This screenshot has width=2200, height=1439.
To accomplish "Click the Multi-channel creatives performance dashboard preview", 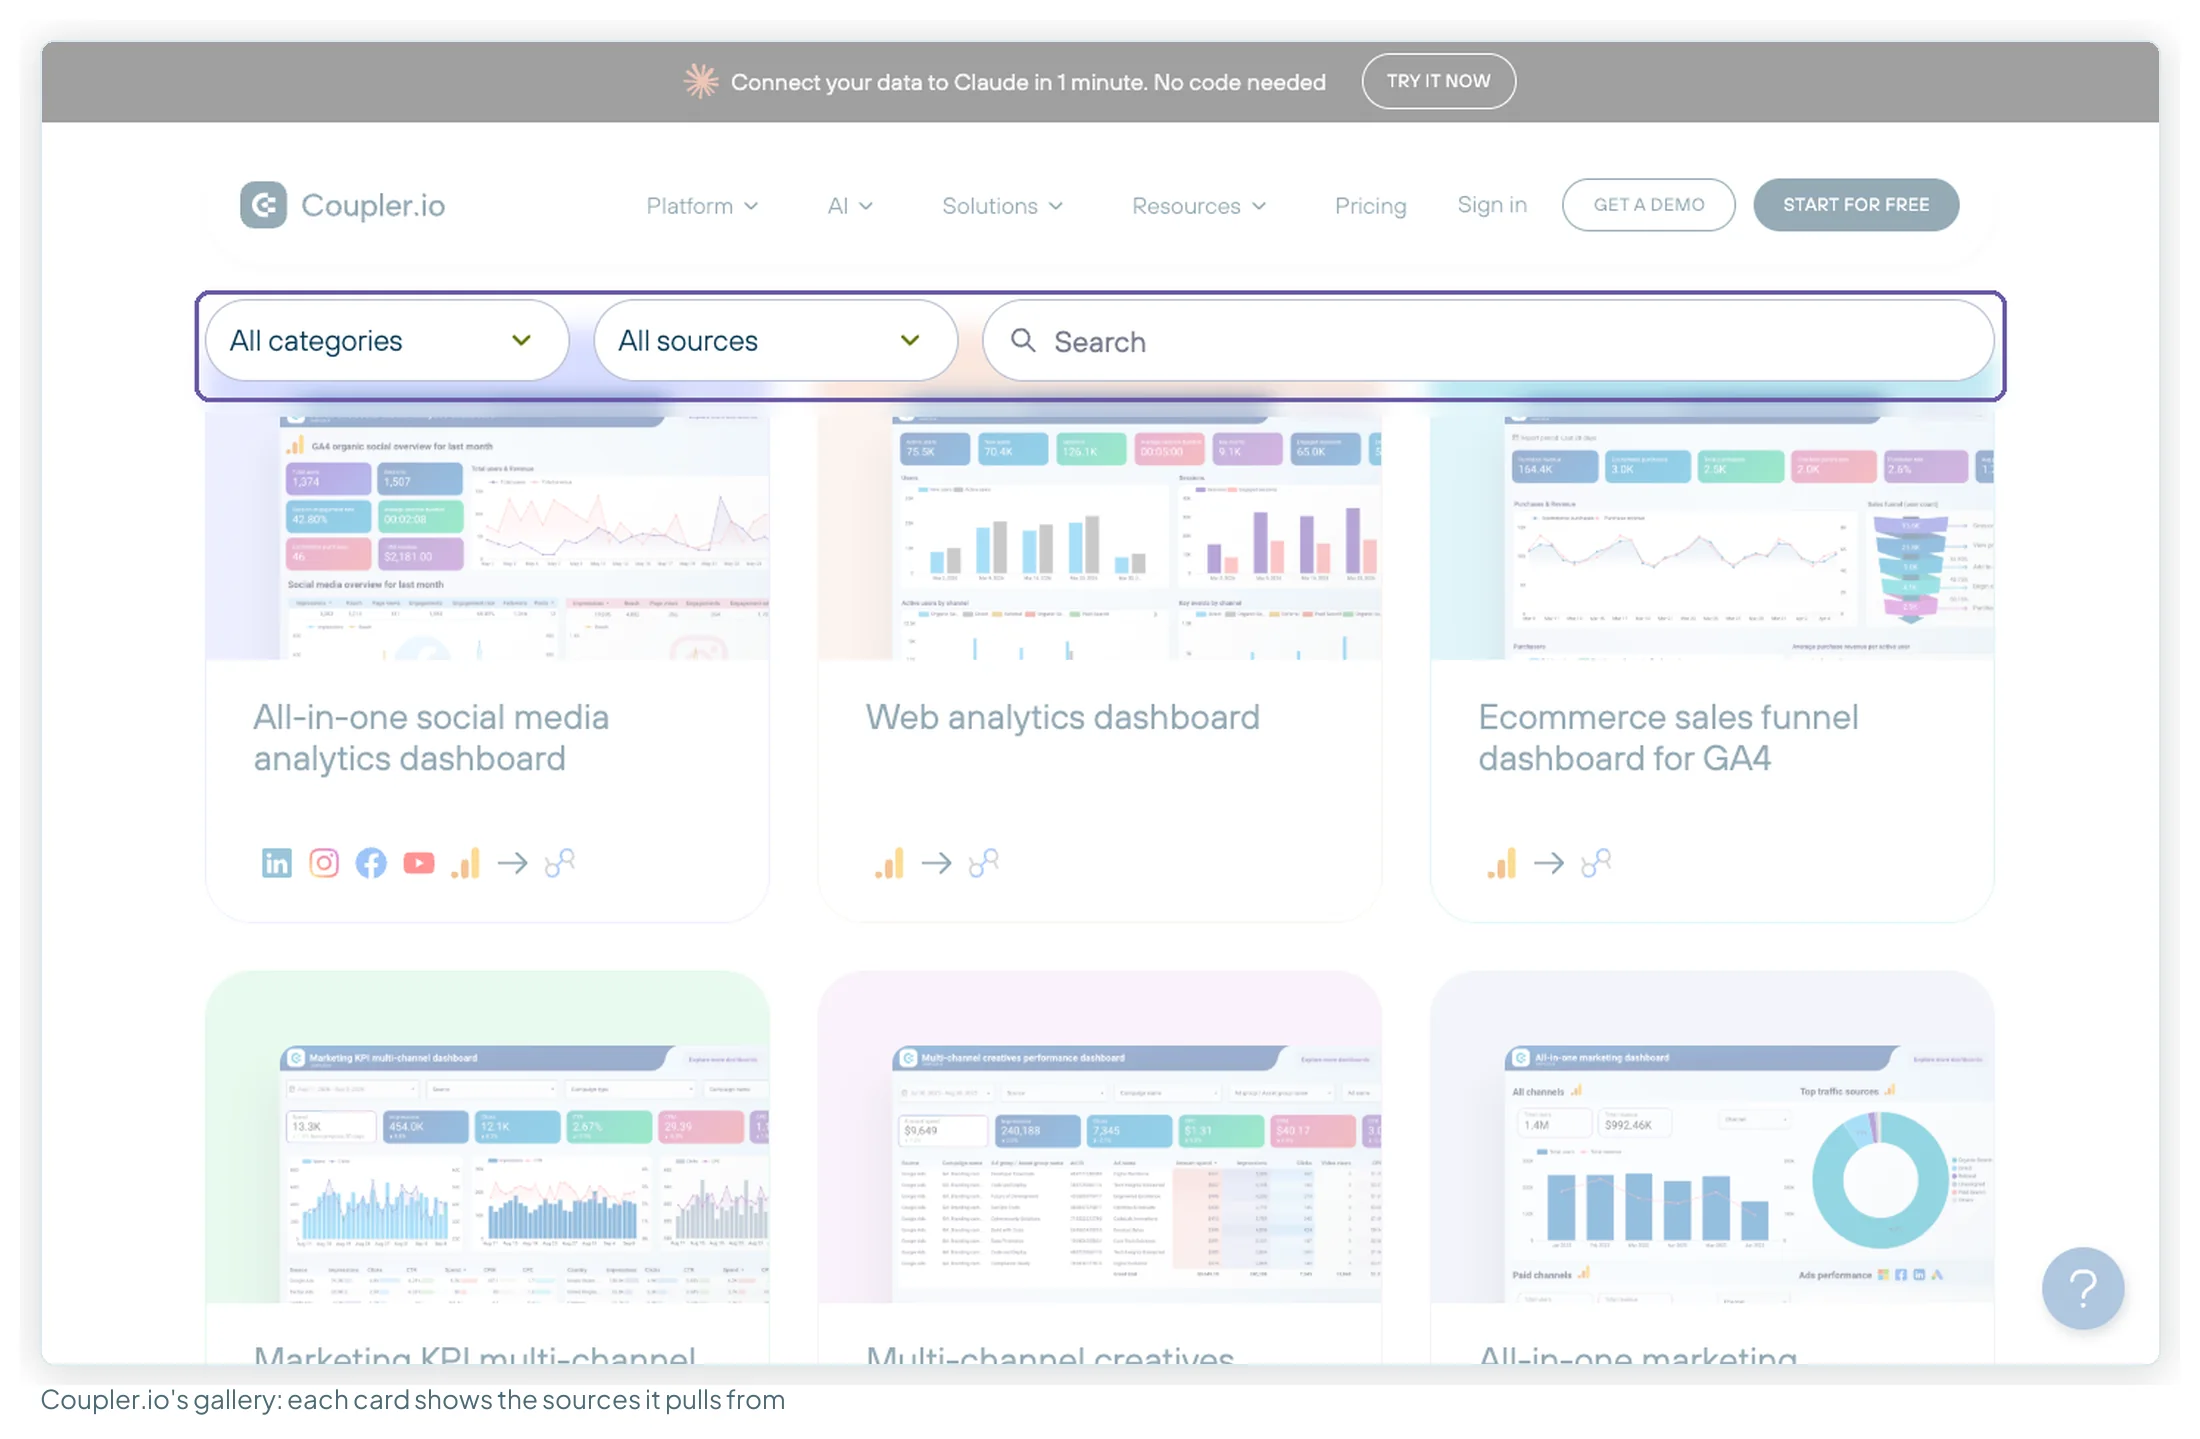I will (x=1100, y=1137).
